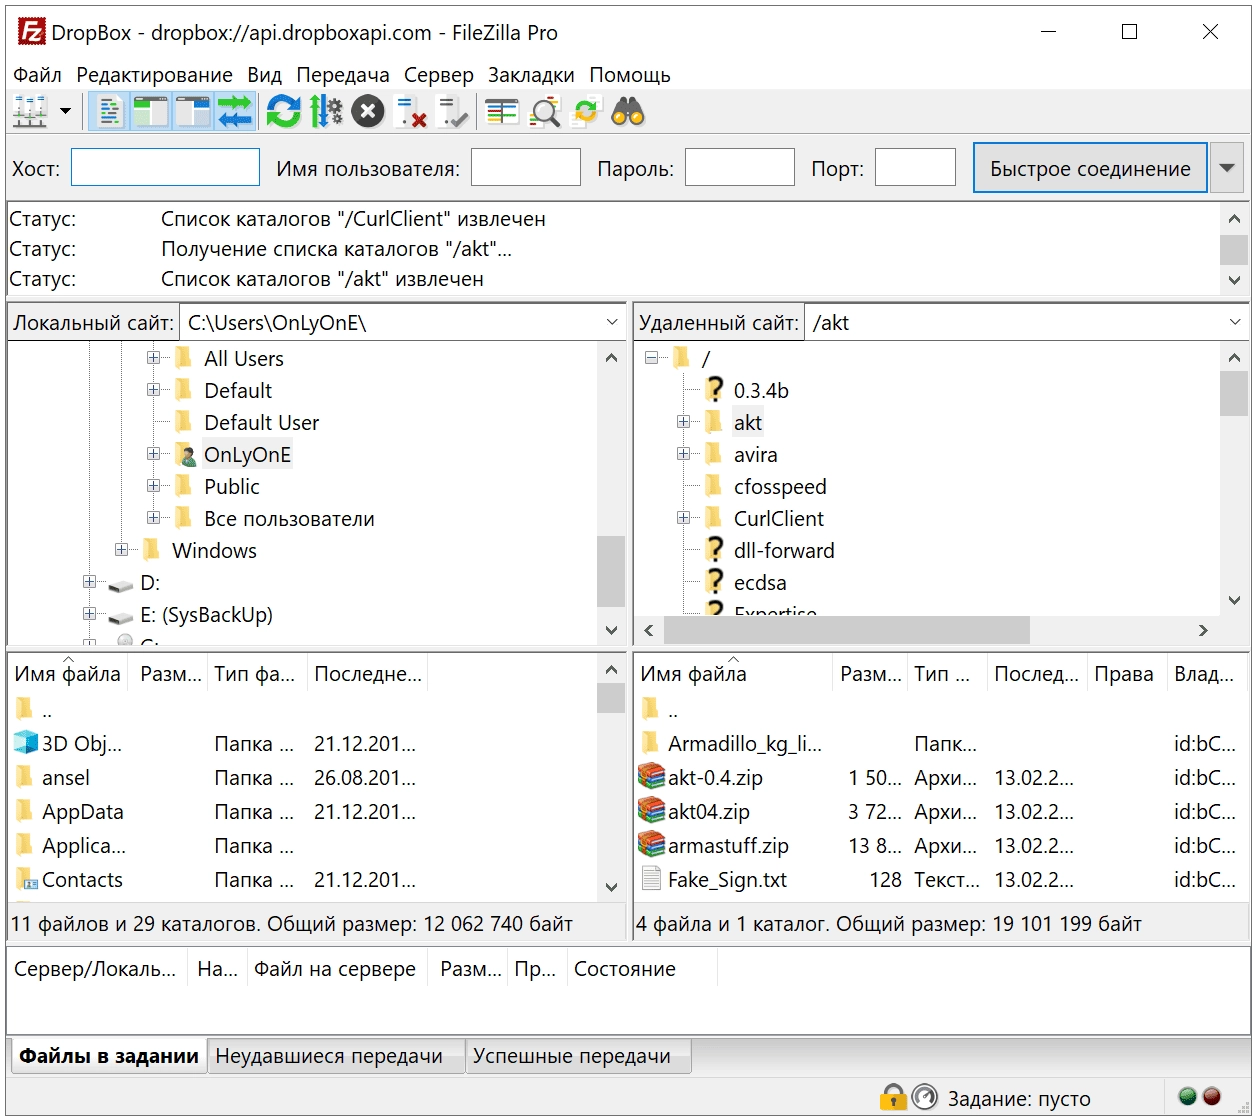The width and height of the screenshot is (1256, 1120).
Task: Search files with the binoculars icon
Action: click(x=628, y=111)
